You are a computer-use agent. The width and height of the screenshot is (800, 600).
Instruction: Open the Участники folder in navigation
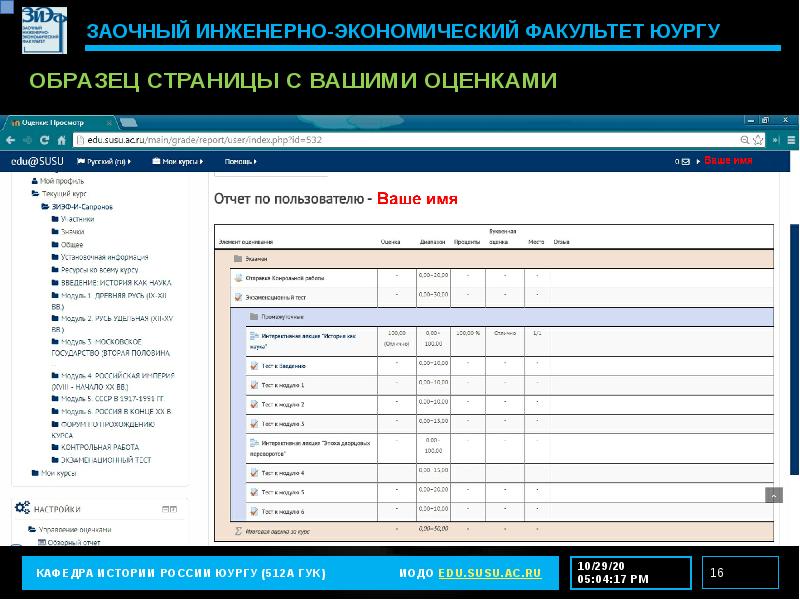coord(78,218)
